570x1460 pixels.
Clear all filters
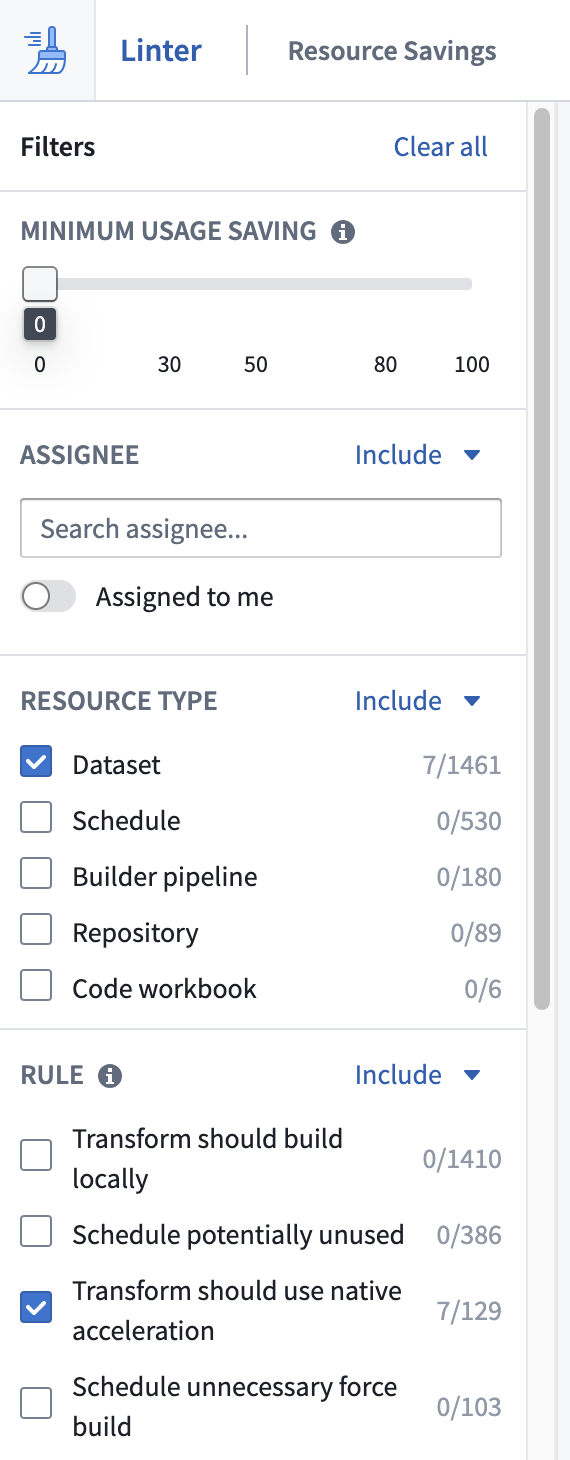(441, 147)
